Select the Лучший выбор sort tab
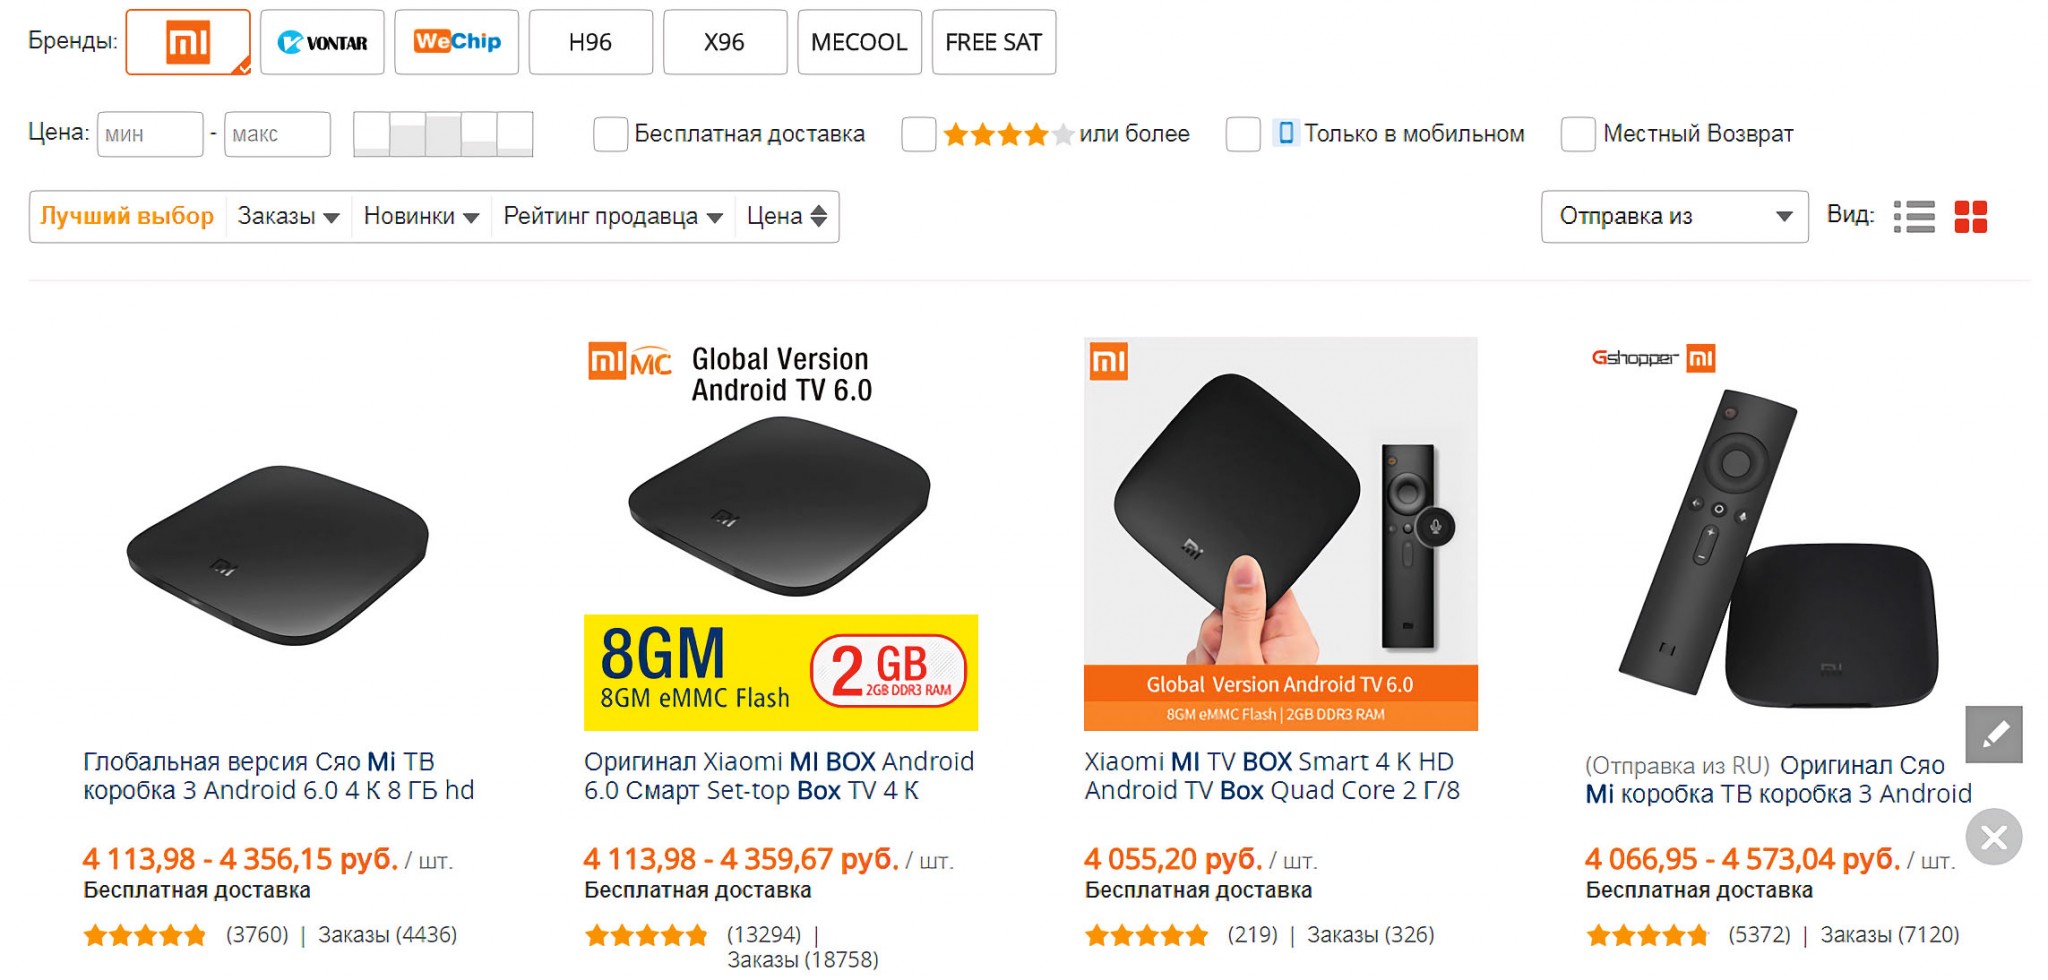2048x980 pixels. tap(127, 216)
